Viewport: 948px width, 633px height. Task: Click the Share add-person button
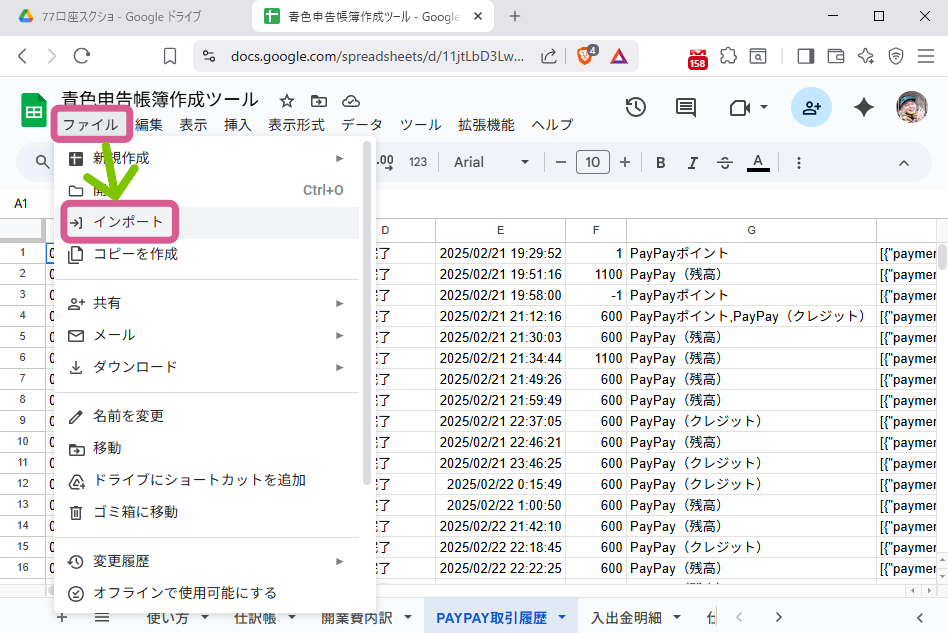[x=811, y=108]
